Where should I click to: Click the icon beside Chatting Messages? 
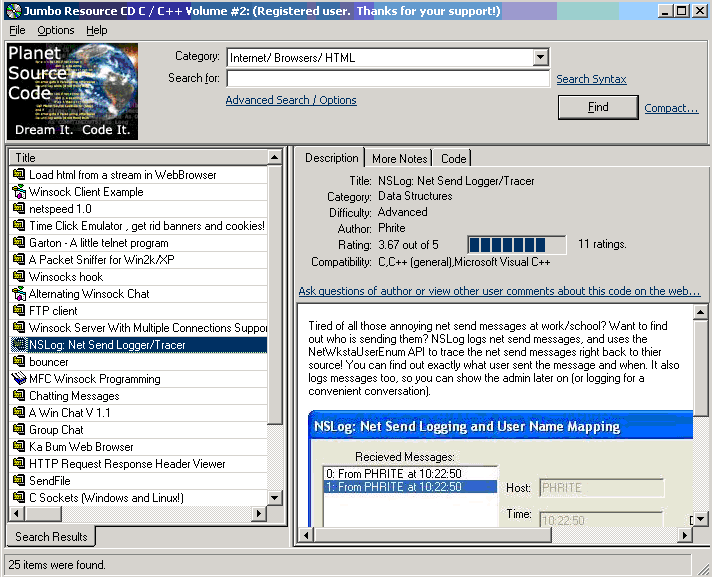19,395
